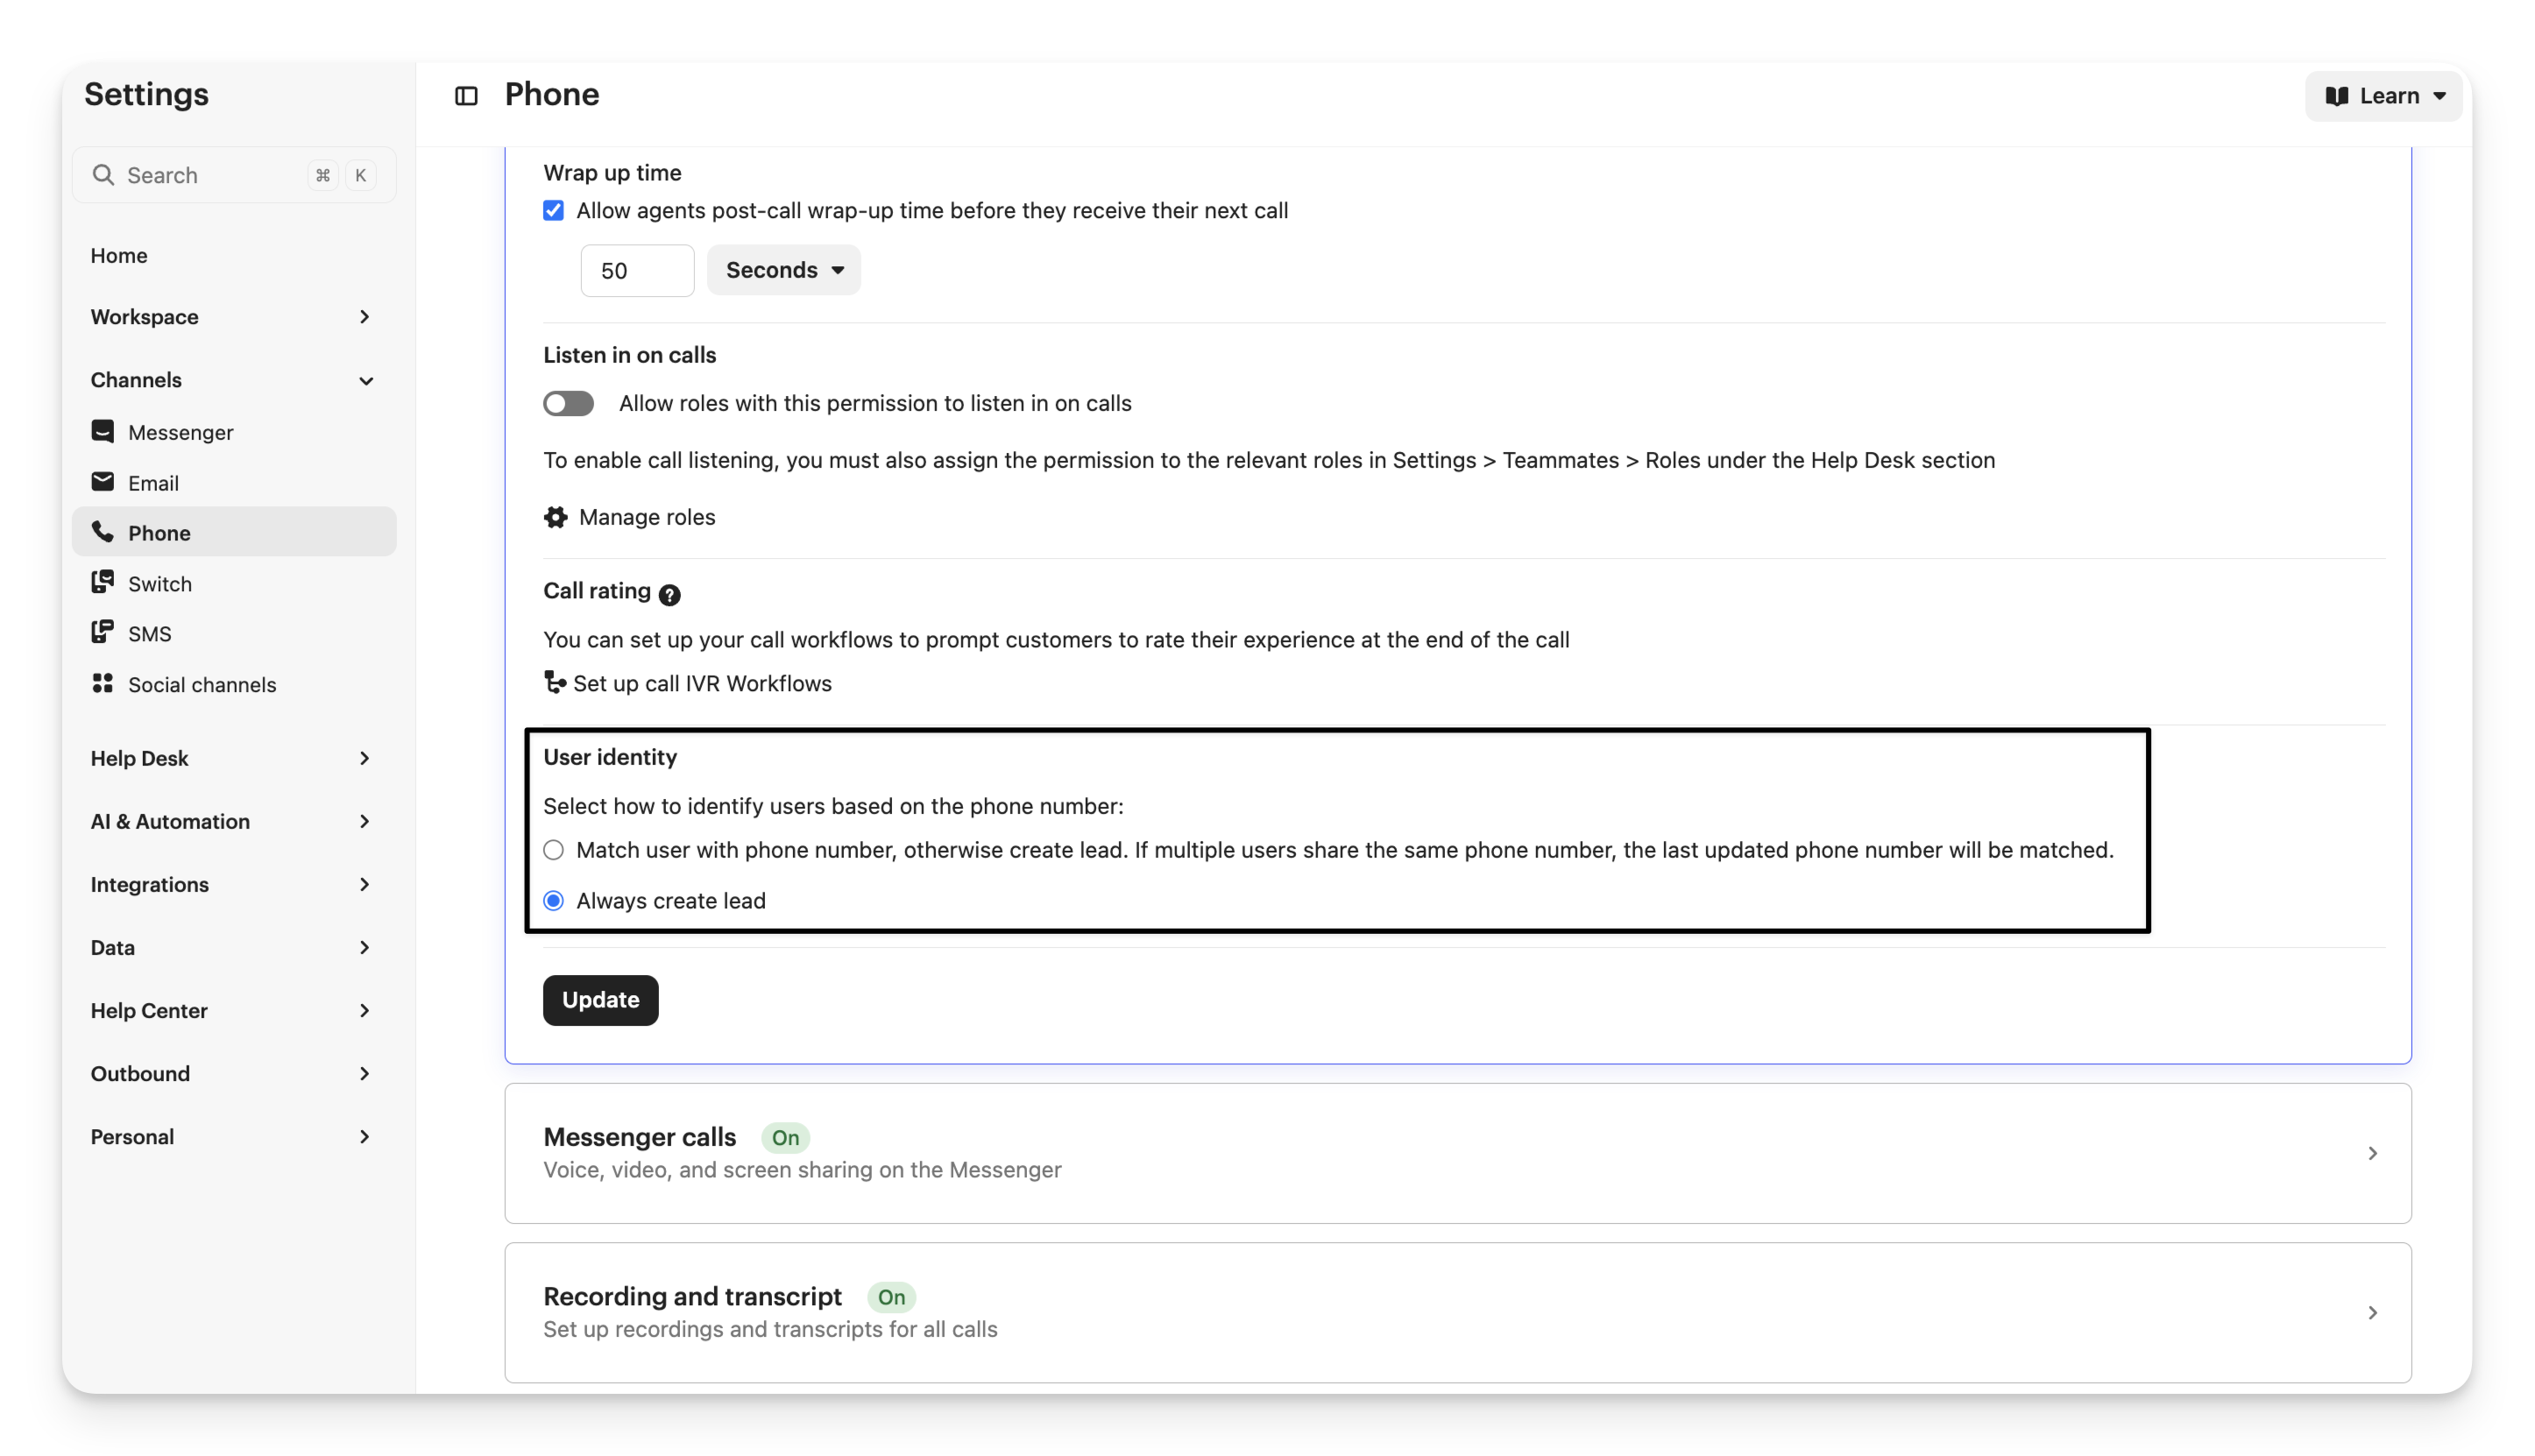
Task: Select Match user with phone number option
Action: coord(554,850)
